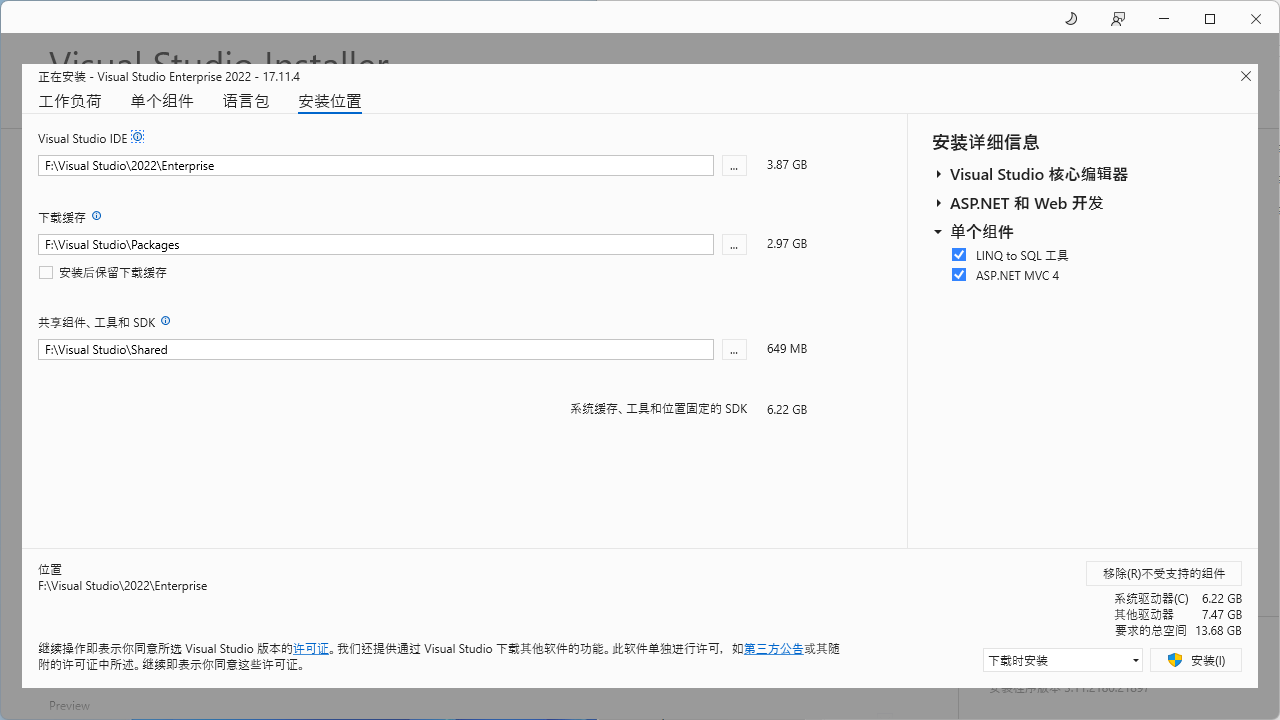Click 系统缓存、工具和位置固定的 SDK label
Screen dimensions: 1280x720
tap(659, 409)
